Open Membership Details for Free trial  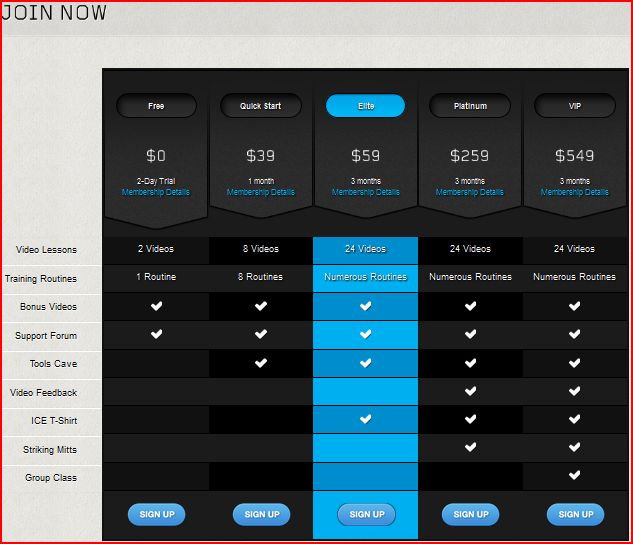coord(156,192)
